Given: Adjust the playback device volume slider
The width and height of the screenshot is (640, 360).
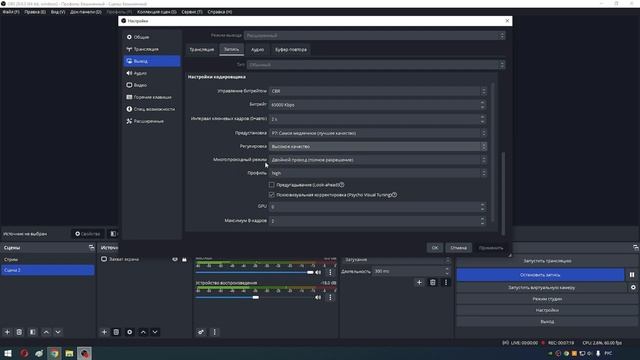Looking at the screenshot, I should (x=255, y=298).
